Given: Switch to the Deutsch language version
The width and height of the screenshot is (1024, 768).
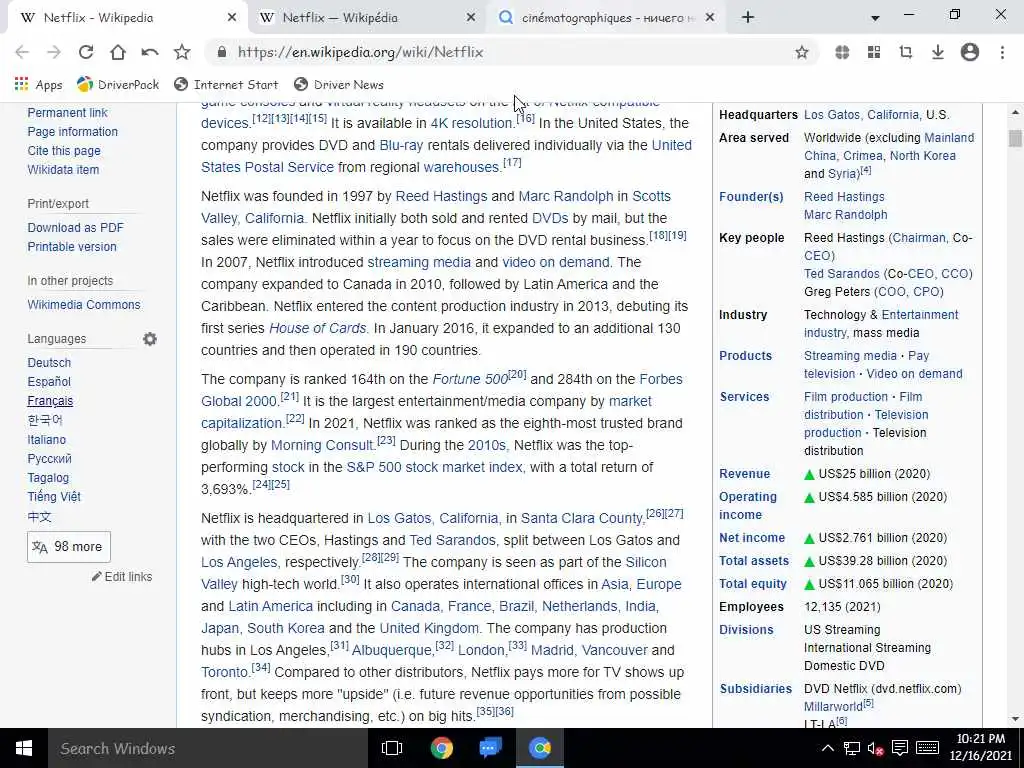Looking at the screenshot, I should click(x=49, y=362).
